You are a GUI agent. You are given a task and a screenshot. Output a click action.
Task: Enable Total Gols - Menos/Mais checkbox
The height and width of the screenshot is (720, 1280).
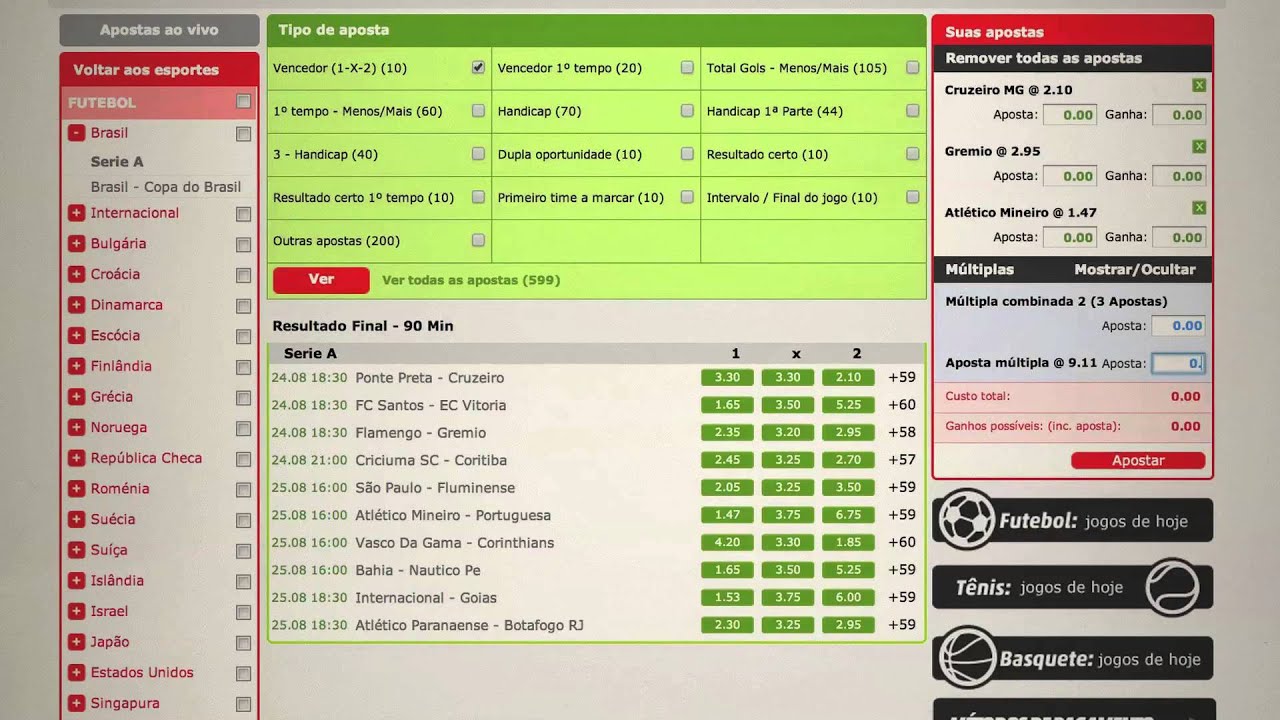click(x=912, y=68)
